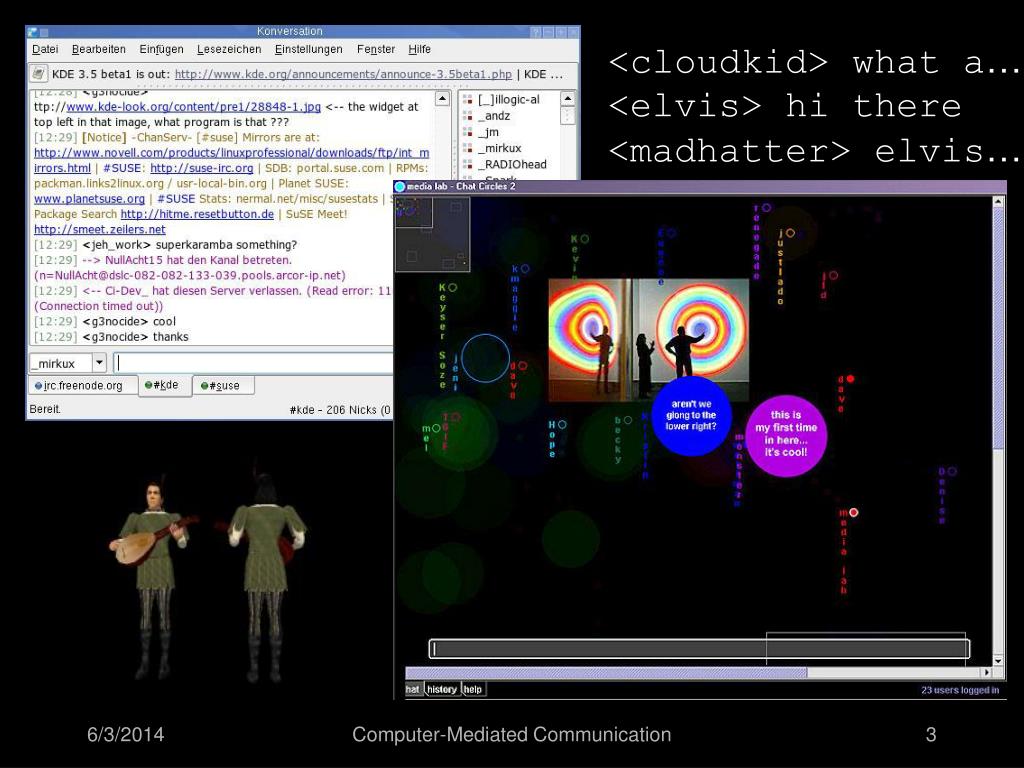Switch to the #suse channel tab

point(223,385)
